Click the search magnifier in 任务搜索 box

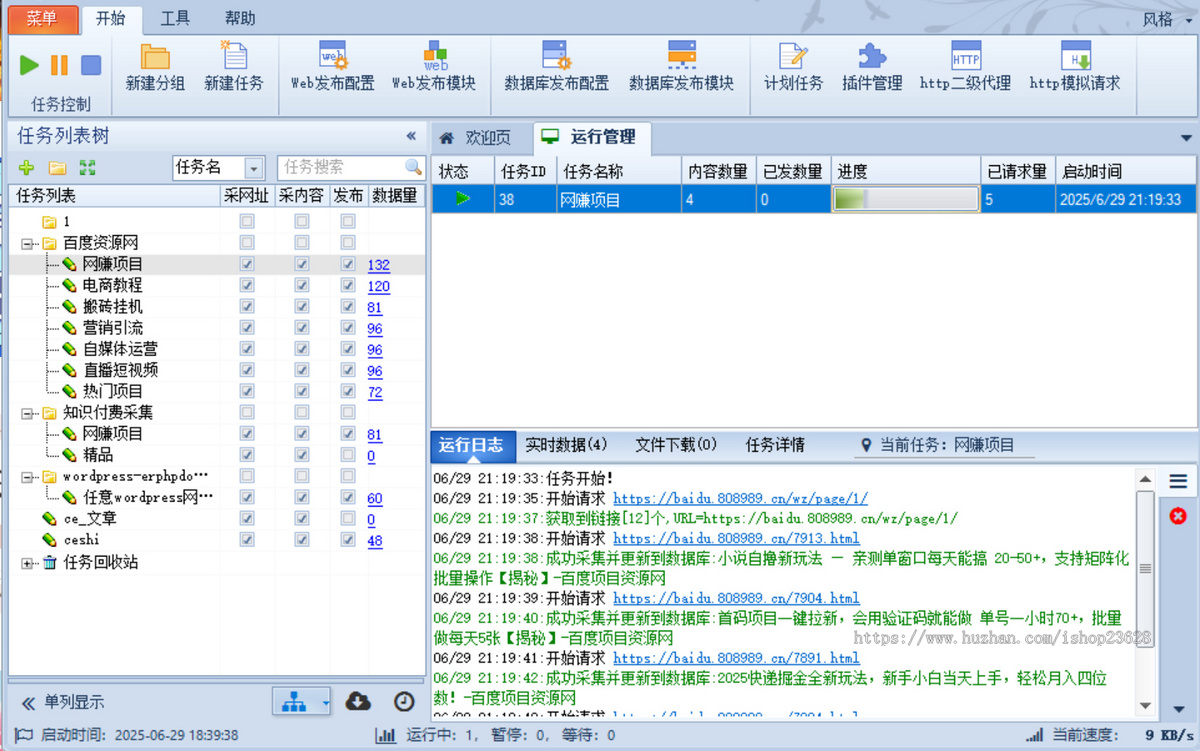413,167
